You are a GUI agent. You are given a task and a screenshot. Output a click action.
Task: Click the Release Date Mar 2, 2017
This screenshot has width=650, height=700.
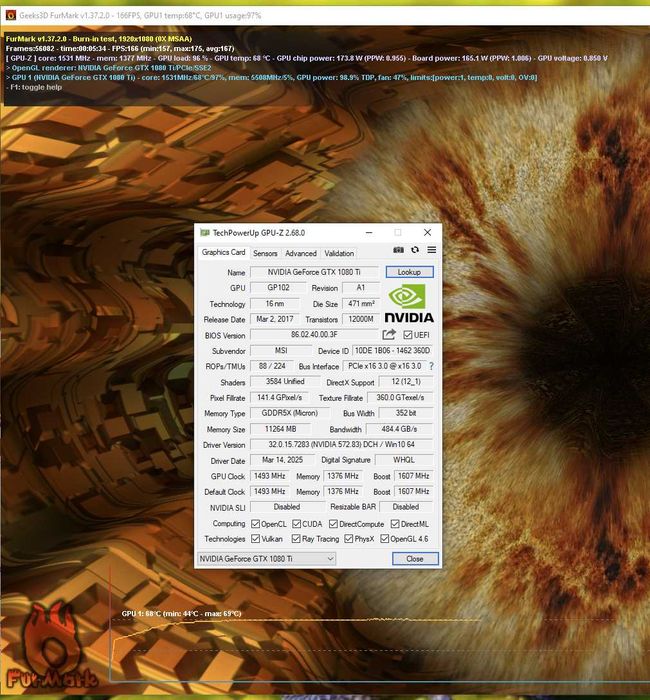pos(275,319)
